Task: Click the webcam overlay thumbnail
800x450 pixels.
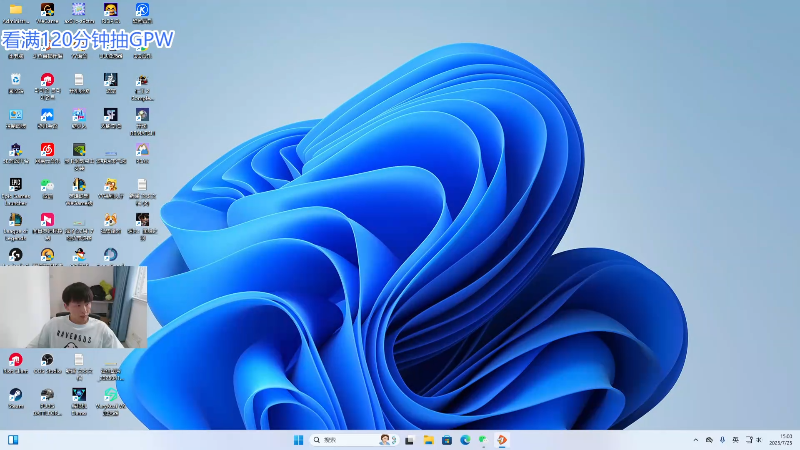Action: click(73, 307)
